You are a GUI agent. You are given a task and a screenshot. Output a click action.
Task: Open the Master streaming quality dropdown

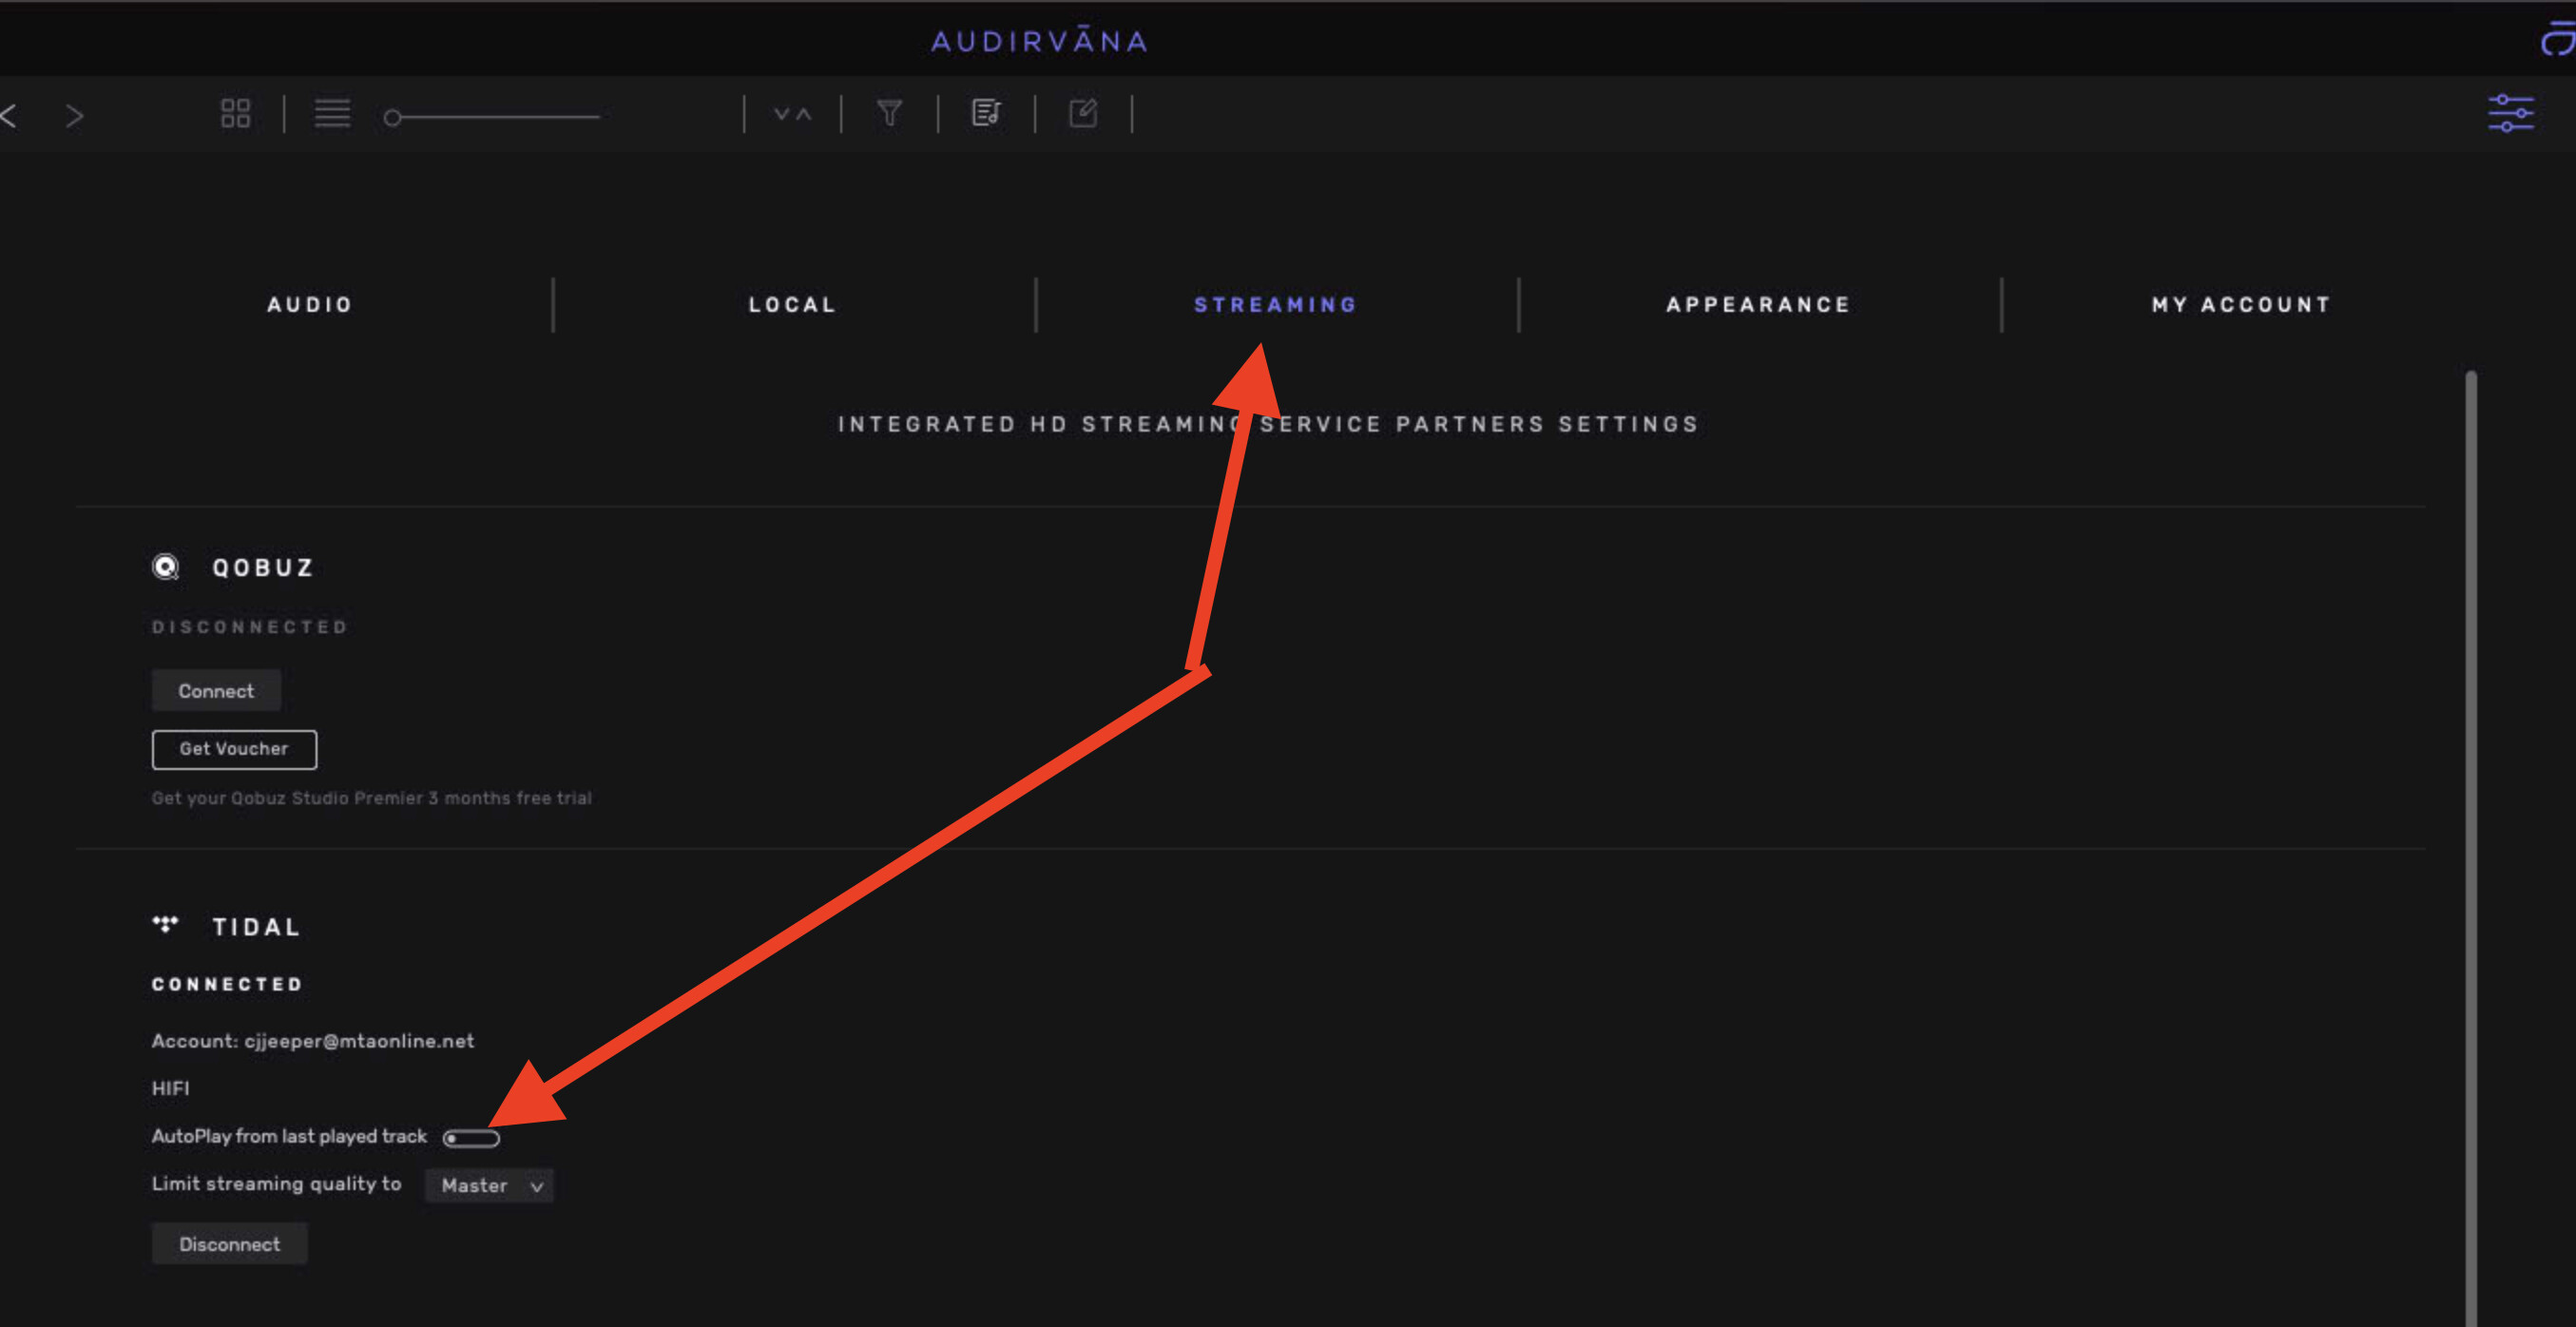pyautogui.click(x=489, y=1185)
